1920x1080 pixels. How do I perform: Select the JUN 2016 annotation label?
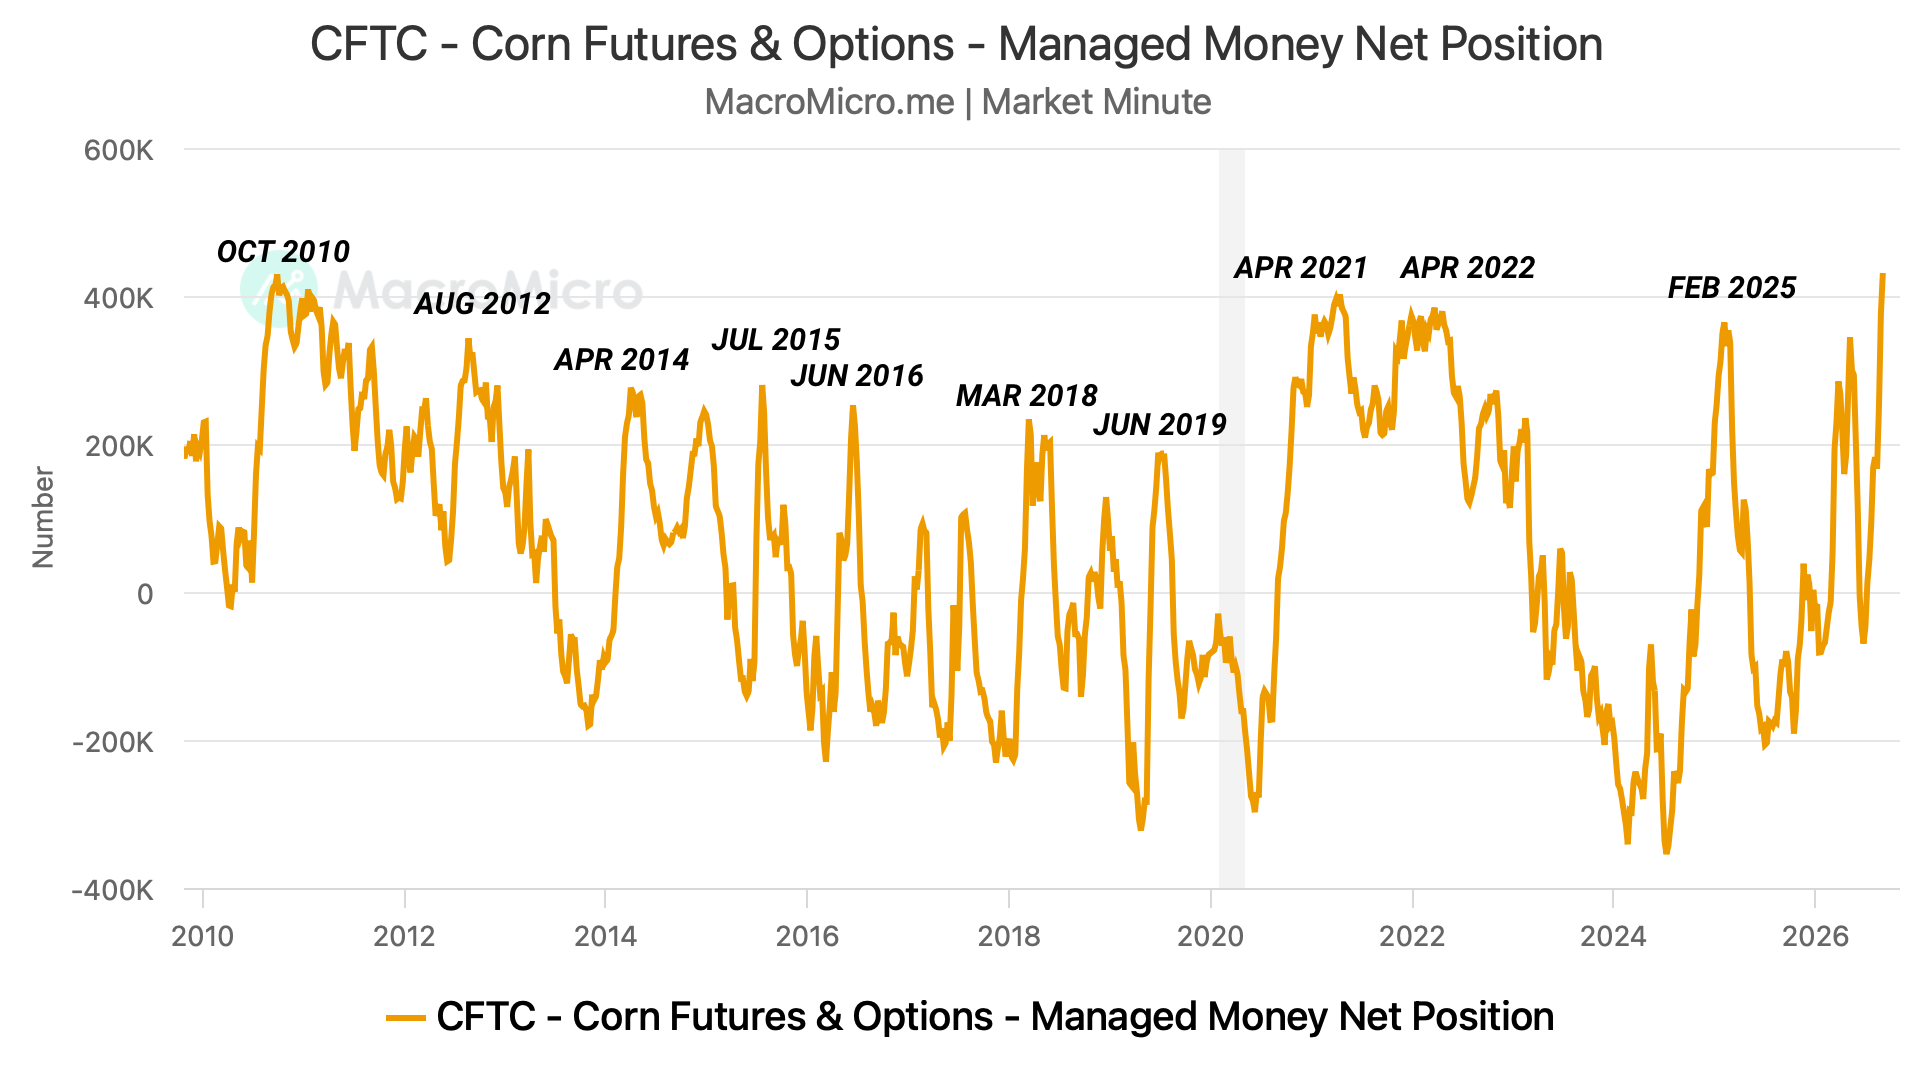tap(857, 376)
